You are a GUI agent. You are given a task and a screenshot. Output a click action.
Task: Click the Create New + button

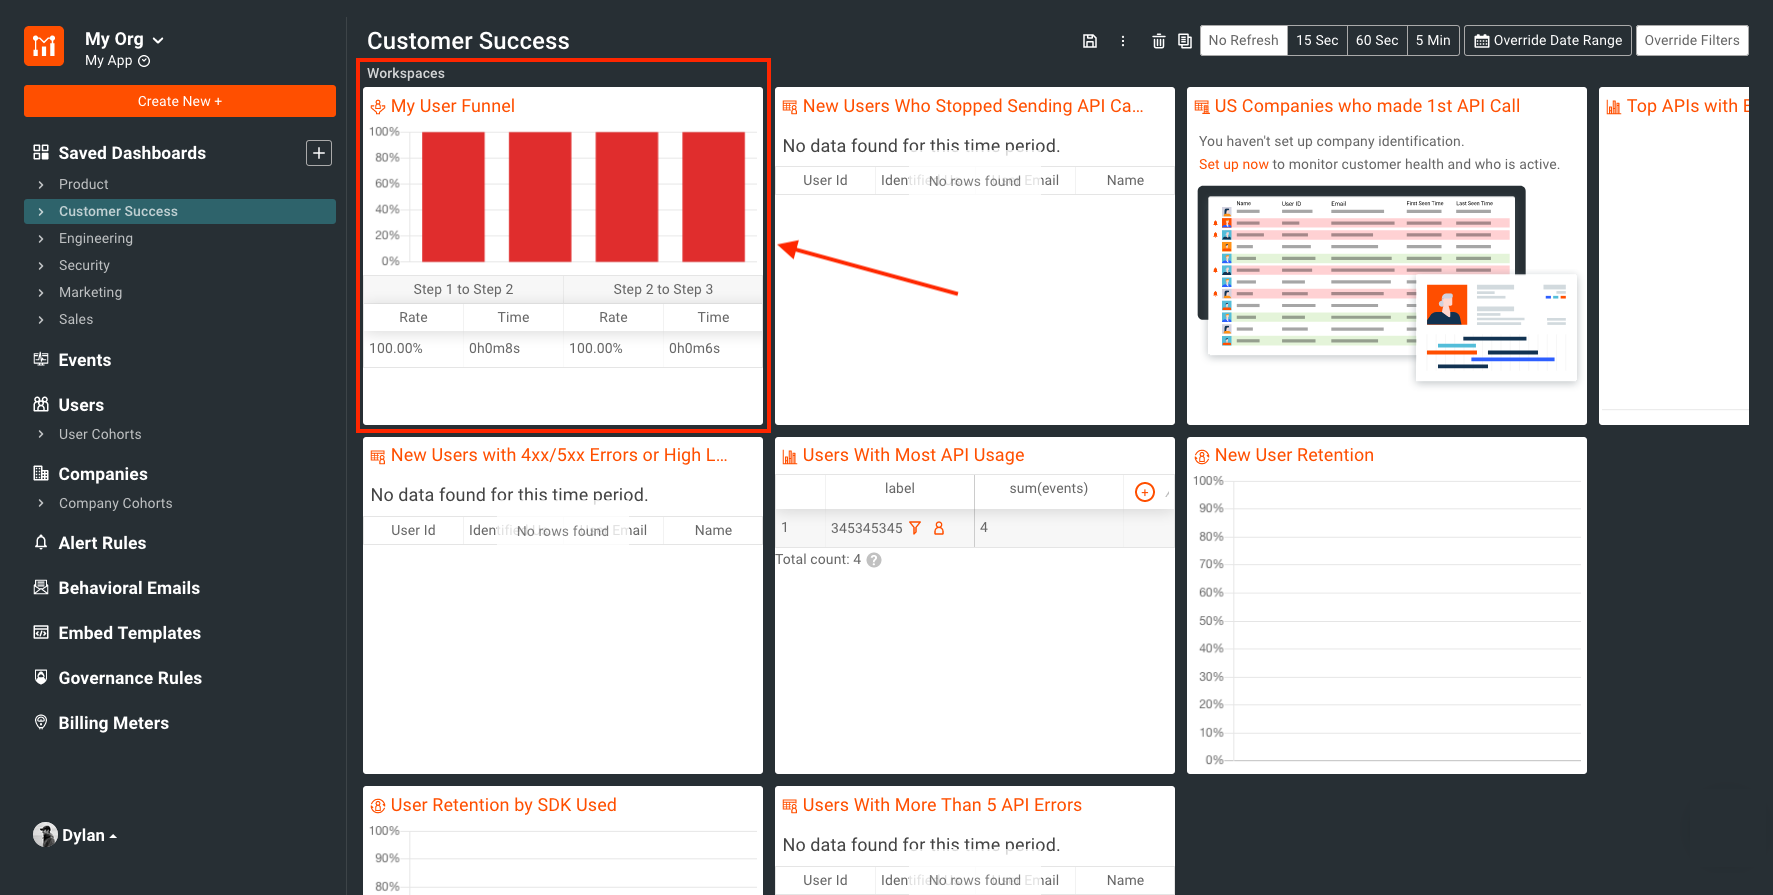coord(180,101)
